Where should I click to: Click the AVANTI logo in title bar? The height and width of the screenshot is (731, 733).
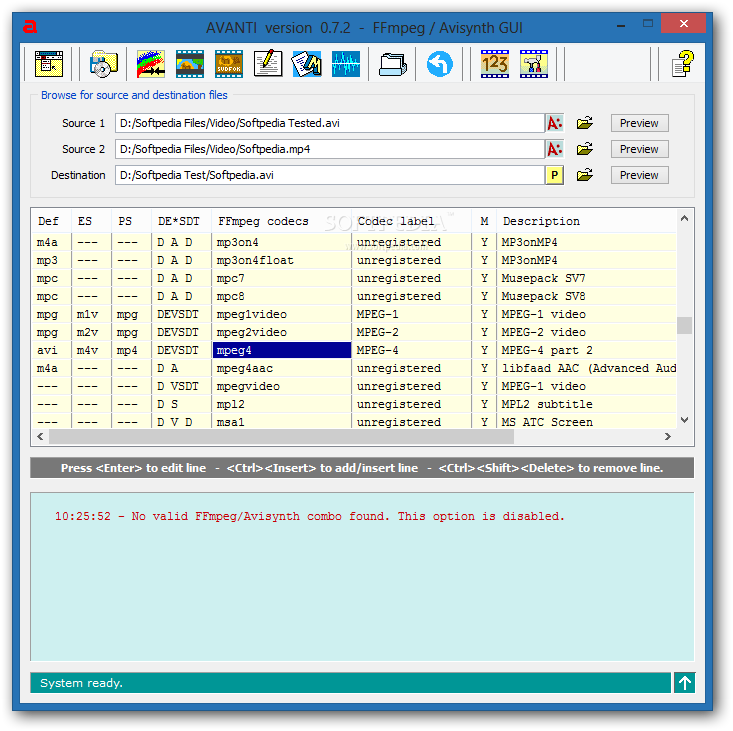click(x=30, y=27)
